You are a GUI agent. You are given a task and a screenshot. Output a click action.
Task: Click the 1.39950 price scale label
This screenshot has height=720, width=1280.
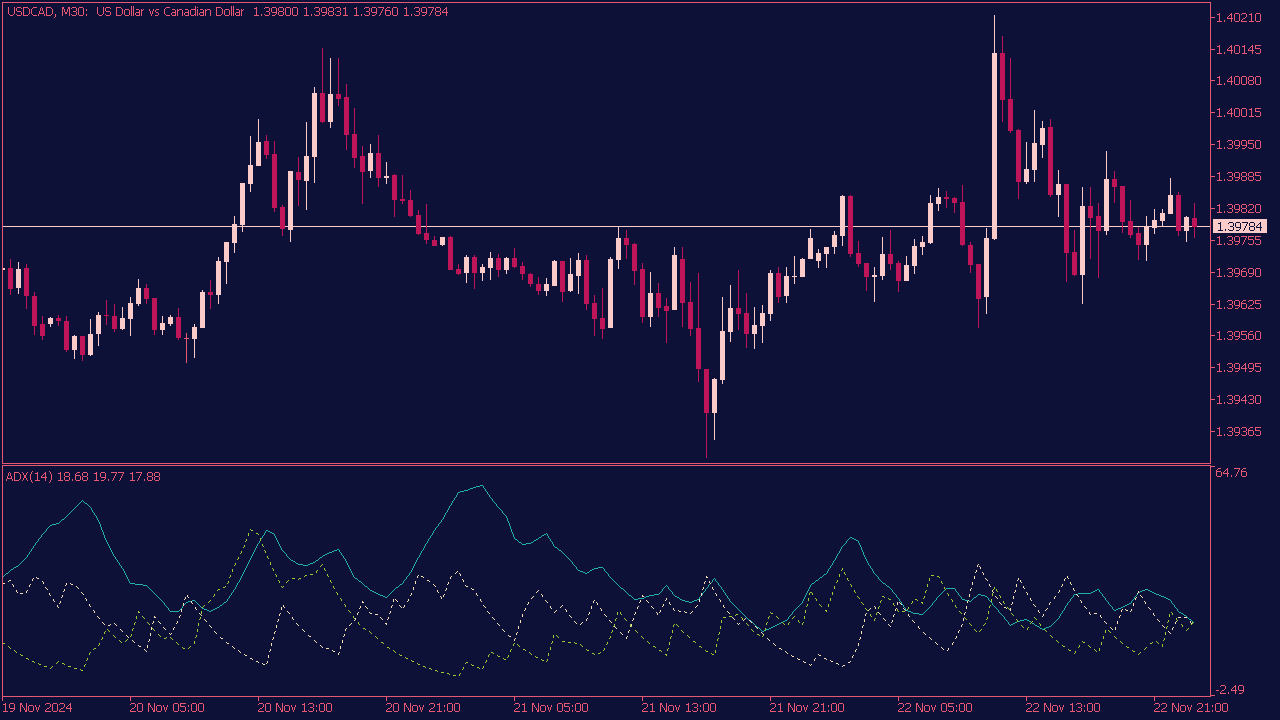[x=1237, y=144]
